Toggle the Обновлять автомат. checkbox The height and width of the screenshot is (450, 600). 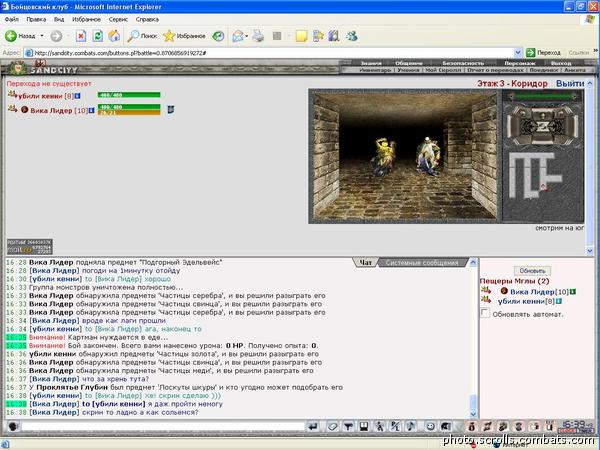point(485,313)
